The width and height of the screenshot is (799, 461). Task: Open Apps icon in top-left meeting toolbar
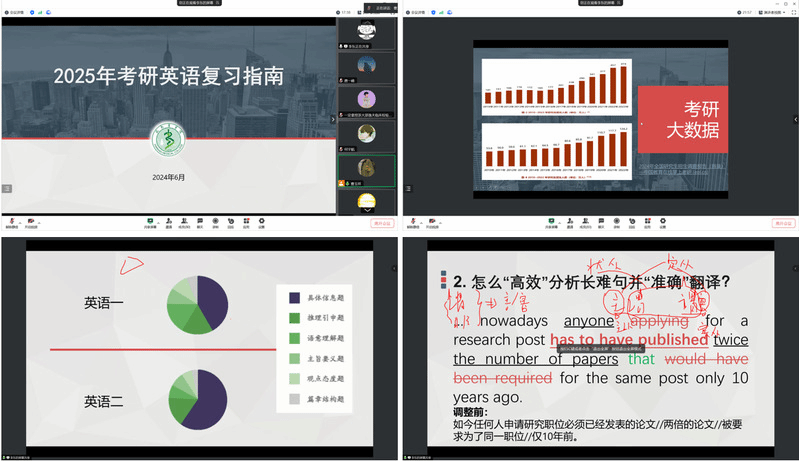coord(246,221)
